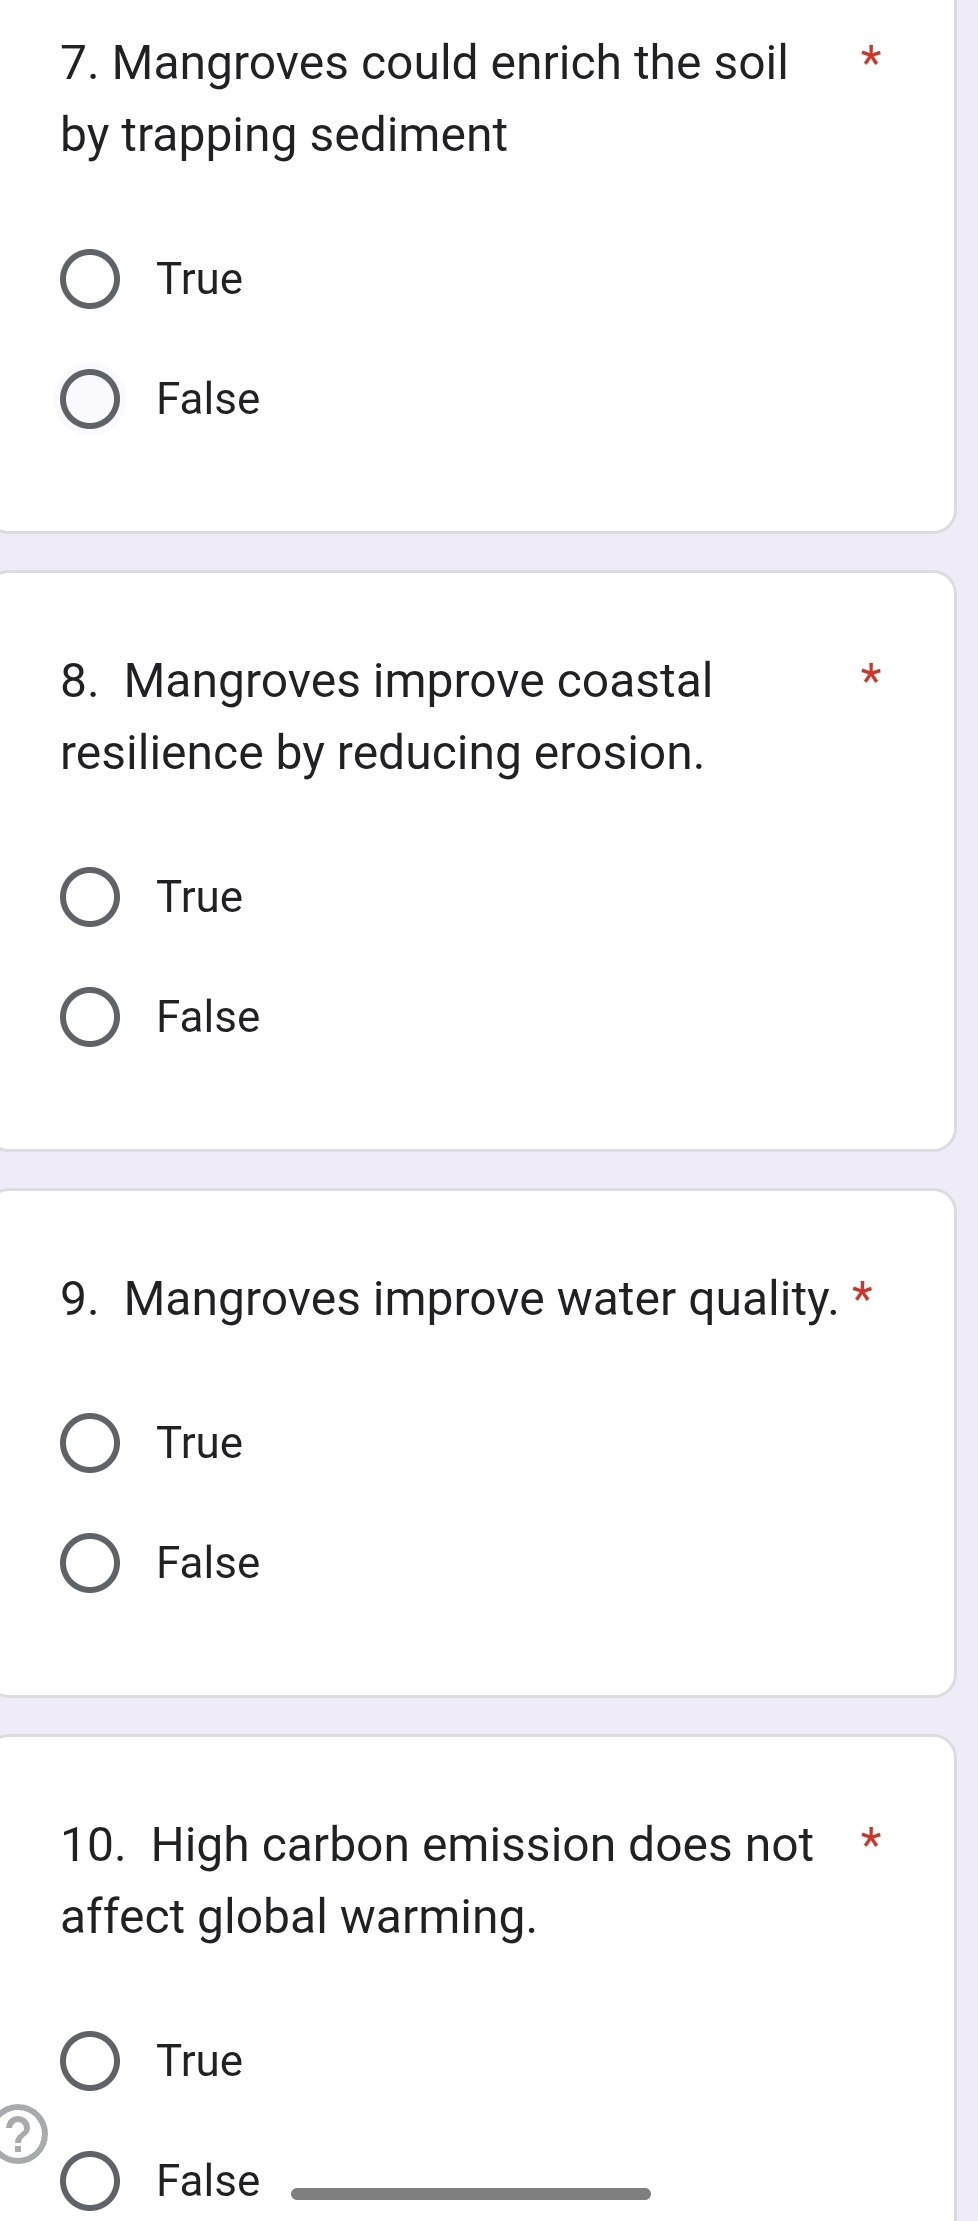Select True for question 7 about trapping sediment
Screen dimensions: 978x2221
pyautogui.click(x=90, y=279)
